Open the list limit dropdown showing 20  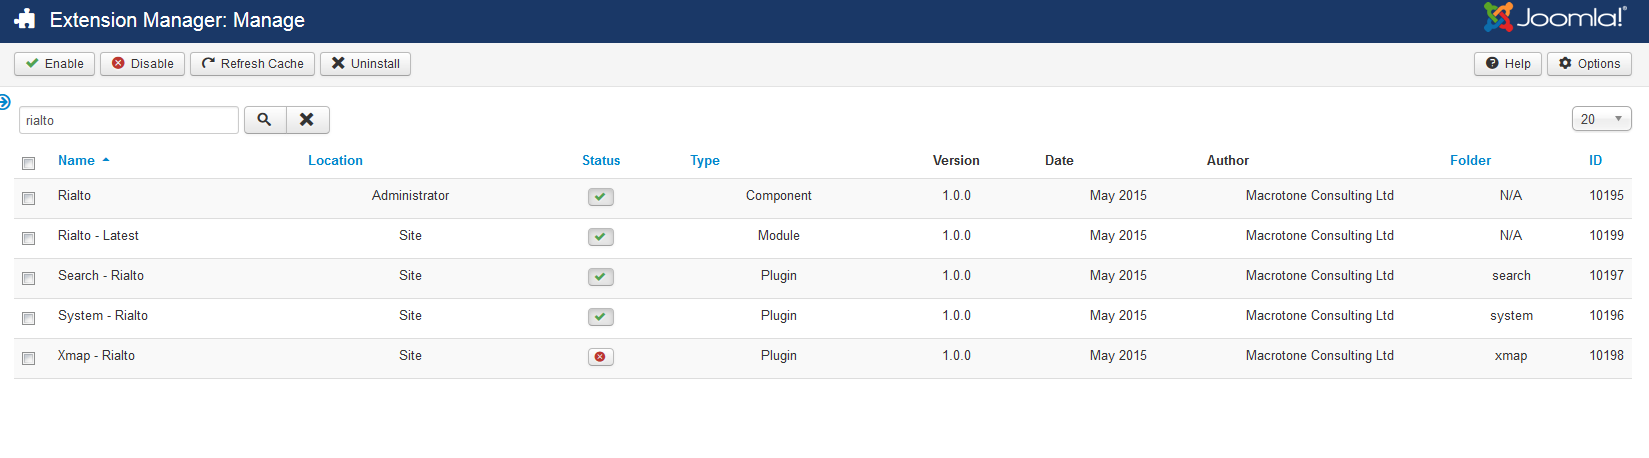click(x=1601, y=119)
